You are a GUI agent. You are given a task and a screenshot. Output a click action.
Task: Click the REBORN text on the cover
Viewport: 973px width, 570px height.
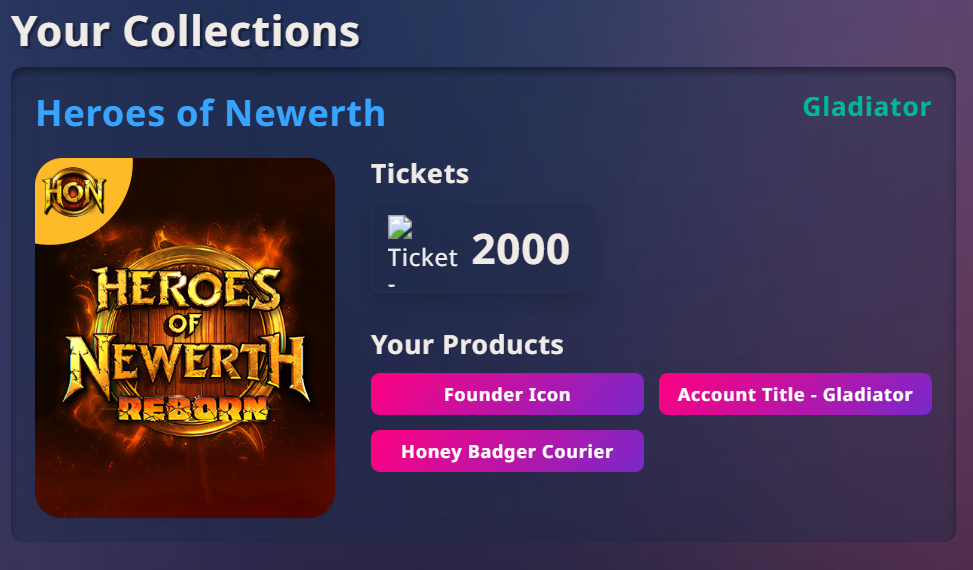point(193,407)
